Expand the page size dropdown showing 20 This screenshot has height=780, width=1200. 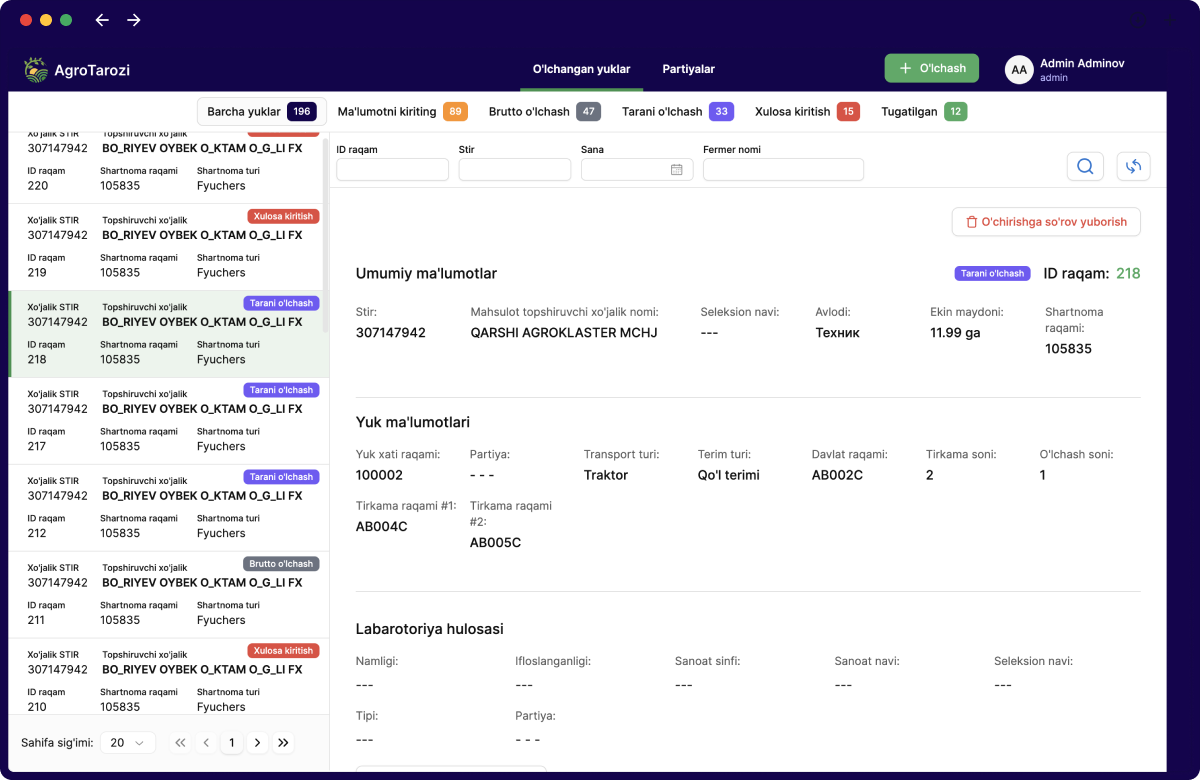pyautogui.click(x=128, y=743)
